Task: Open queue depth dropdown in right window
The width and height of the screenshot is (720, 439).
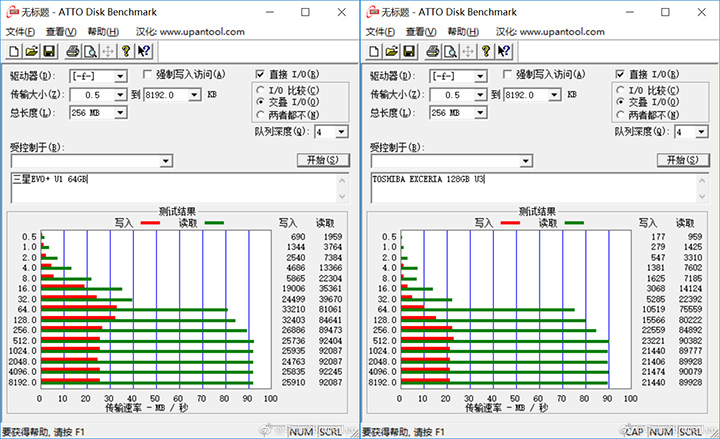Action: tap(701, 132)
